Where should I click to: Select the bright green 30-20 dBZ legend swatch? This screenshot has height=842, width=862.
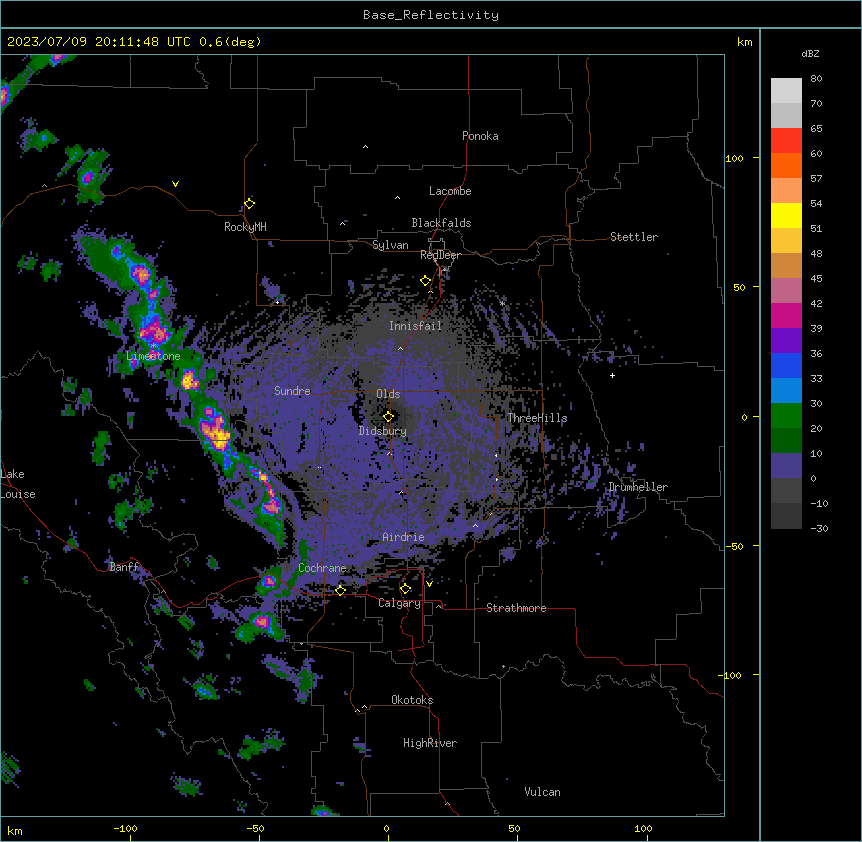pos(786,416)
